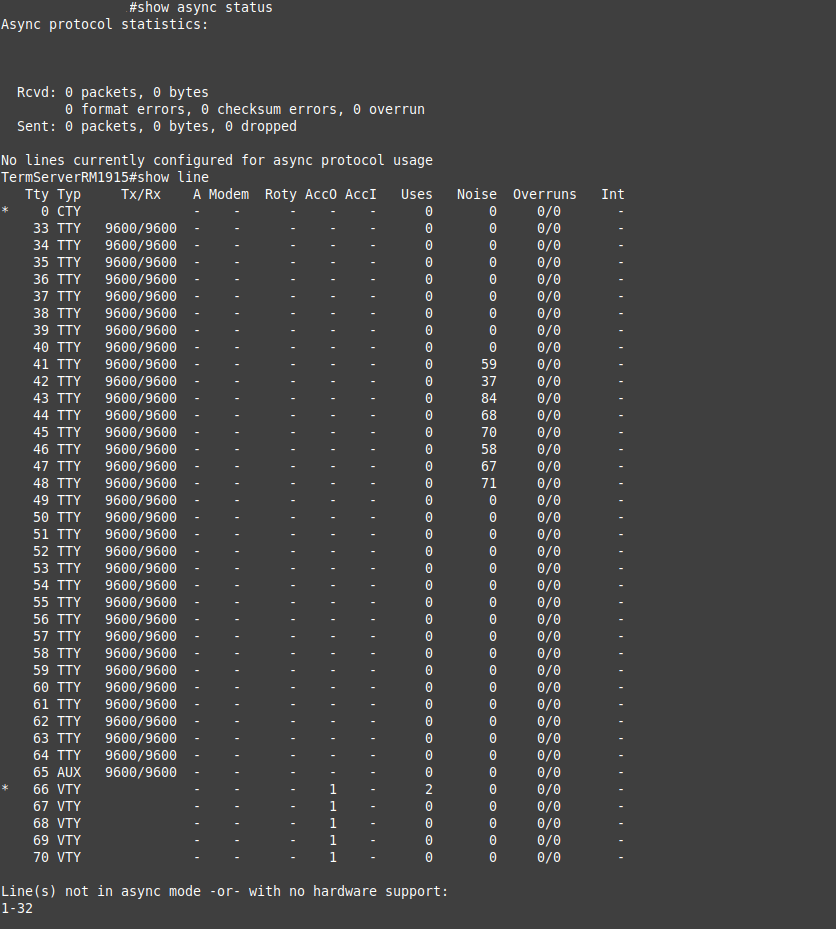Click the 'Modem' column header

[x=229, y=195]
